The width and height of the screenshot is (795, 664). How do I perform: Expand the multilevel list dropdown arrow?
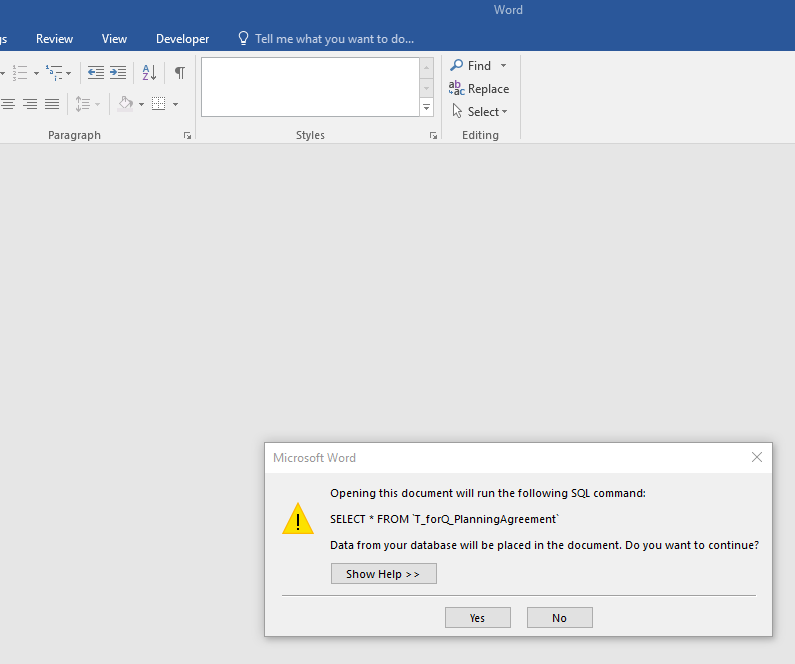[68, 73]
